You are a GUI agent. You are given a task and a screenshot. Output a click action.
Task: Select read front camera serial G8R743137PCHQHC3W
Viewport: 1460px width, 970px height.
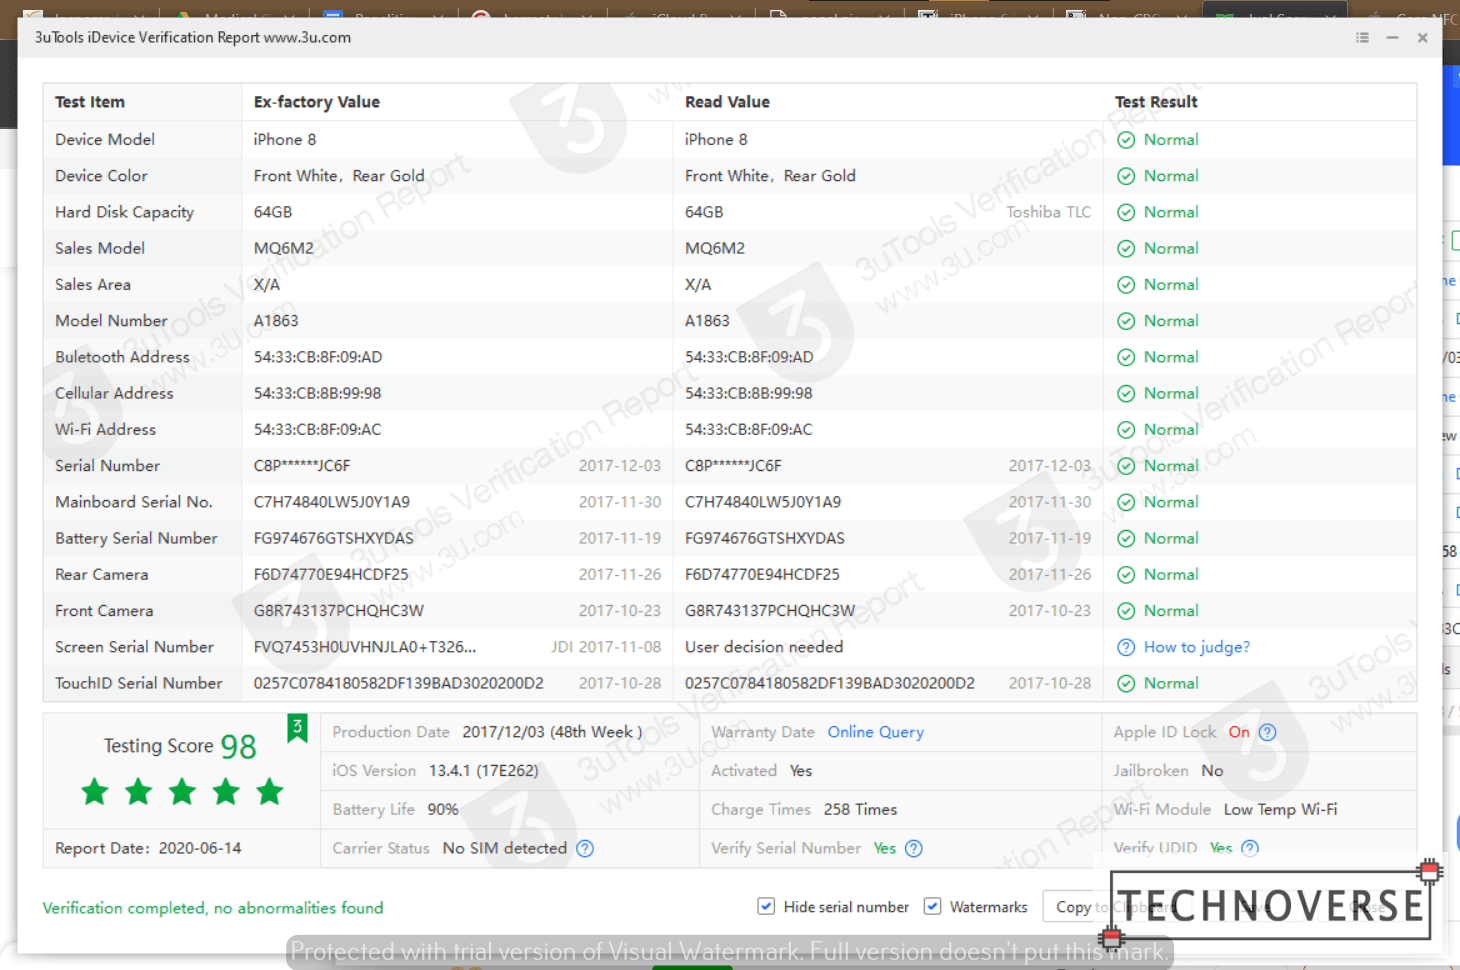coord(770,611)
